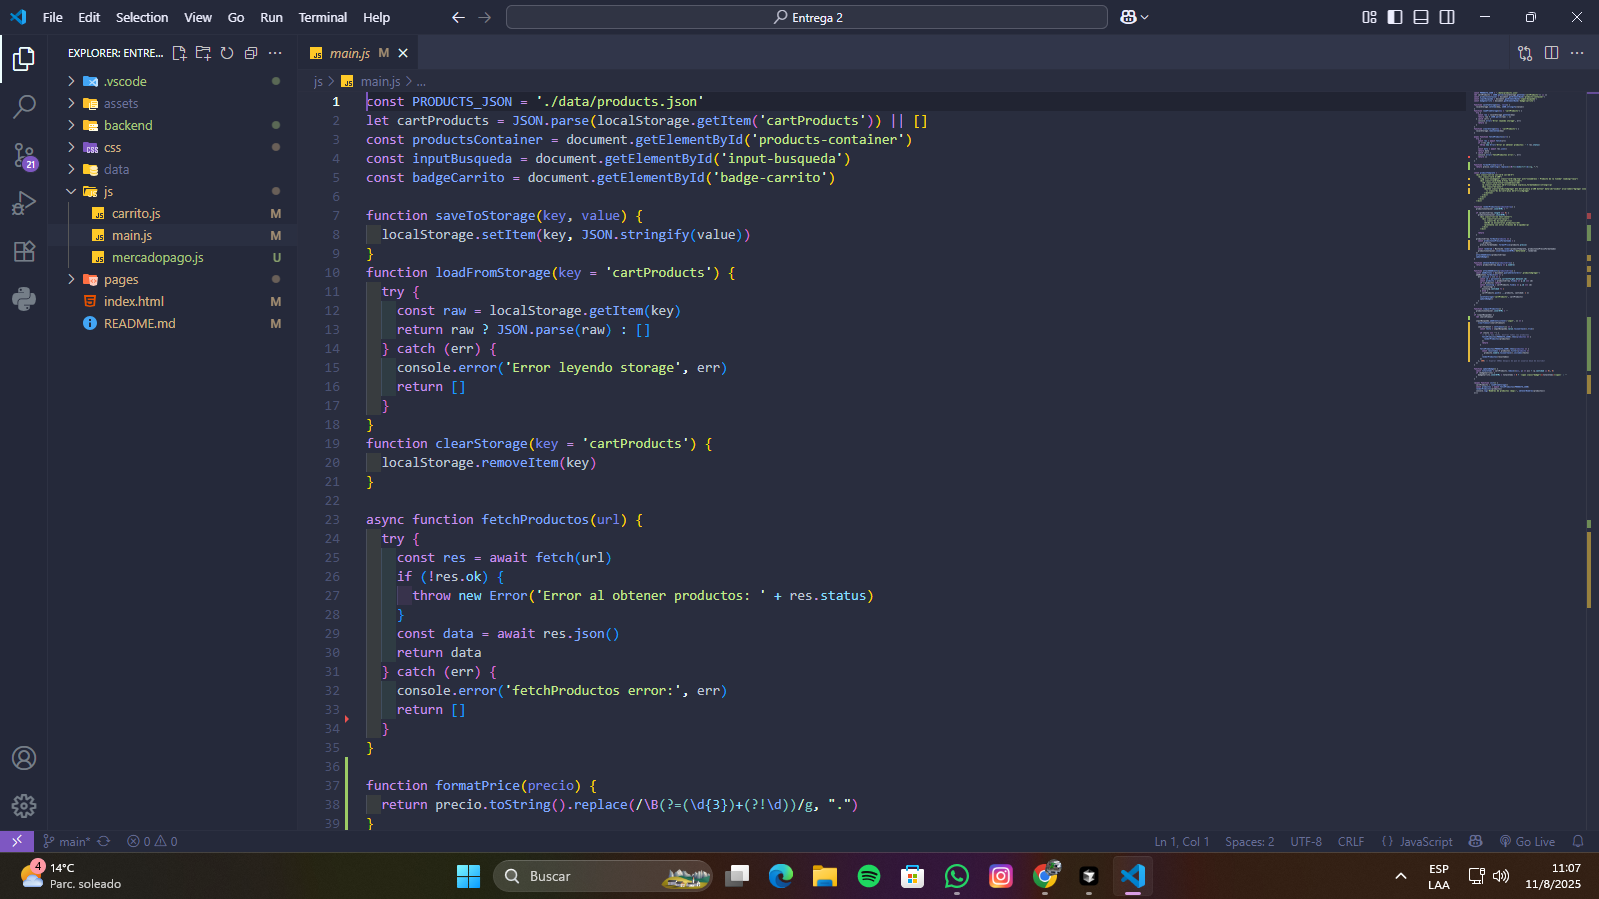This screenshot has width=1599, height=899.
Task: Open editor more actions menu
Action: (x=1577, y=53)
